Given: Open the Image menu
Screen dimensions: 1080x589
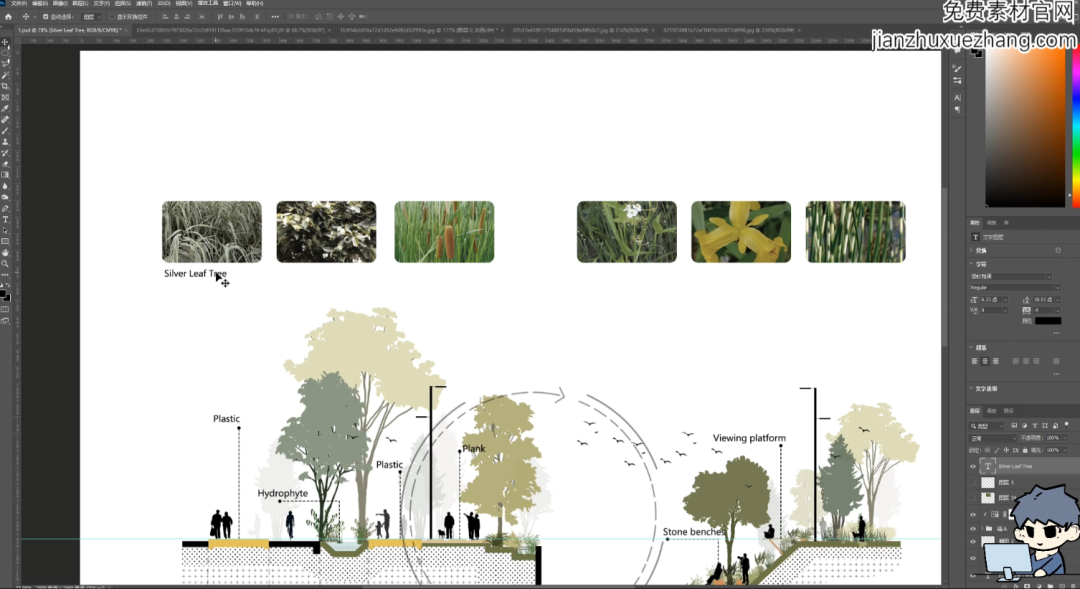Looking at the screenshot, I should [60, 3].
